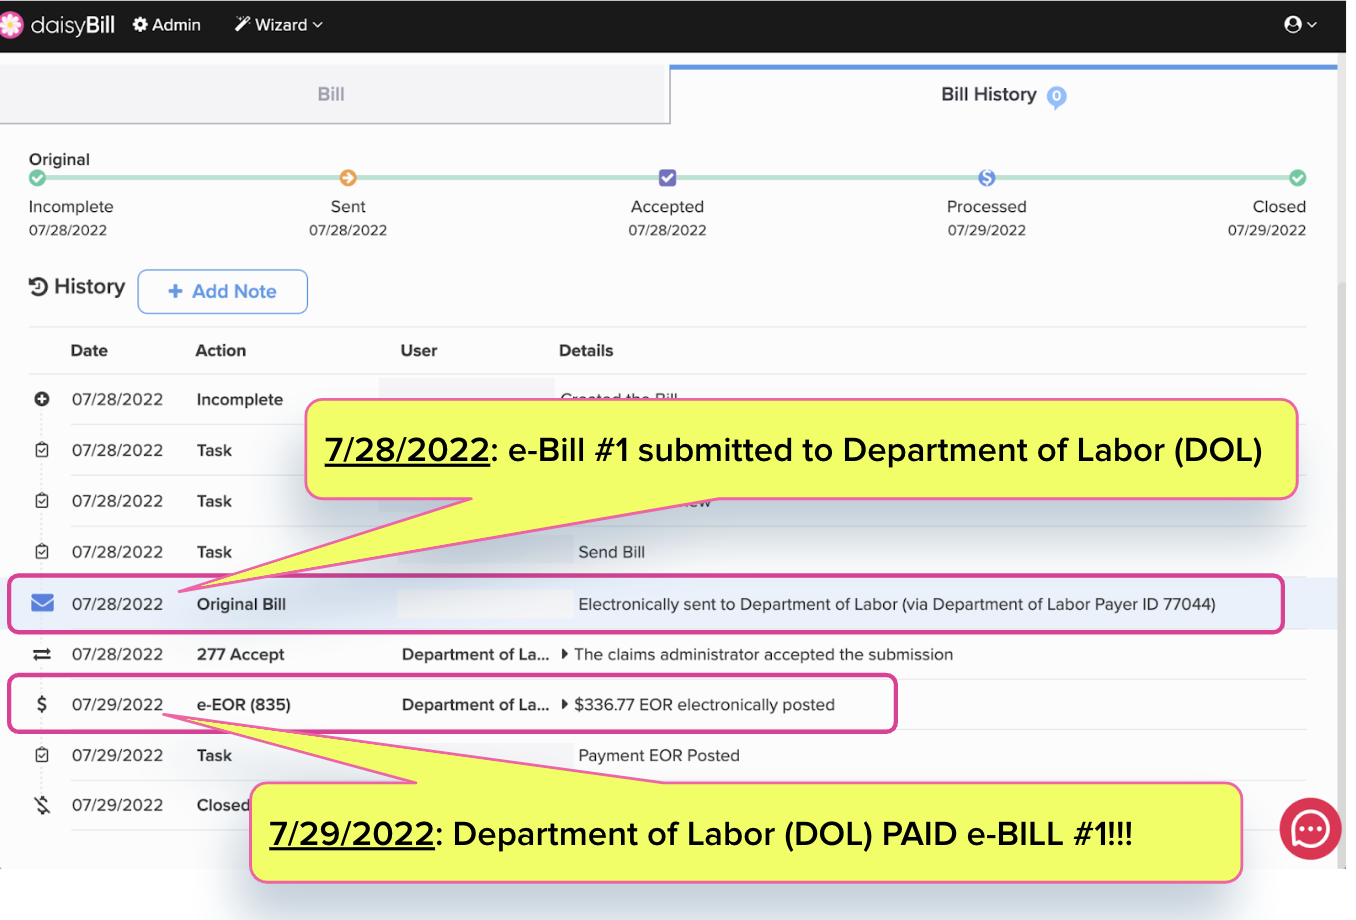Expand the 277 Accept details arrow
Image resolution: width=1356 pixels, height=920 pixels.
tap(565, 654)
